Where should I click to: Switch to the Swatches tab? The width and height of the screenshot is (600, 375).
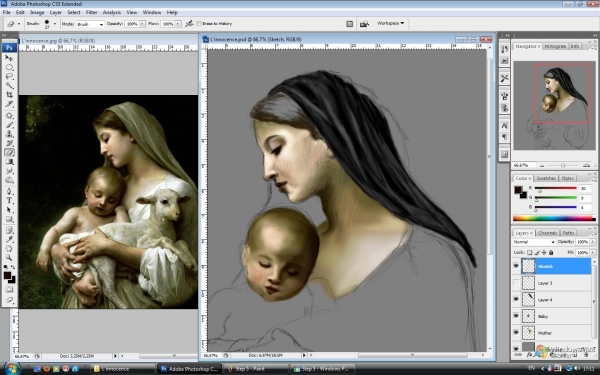(x=546, y=178)
